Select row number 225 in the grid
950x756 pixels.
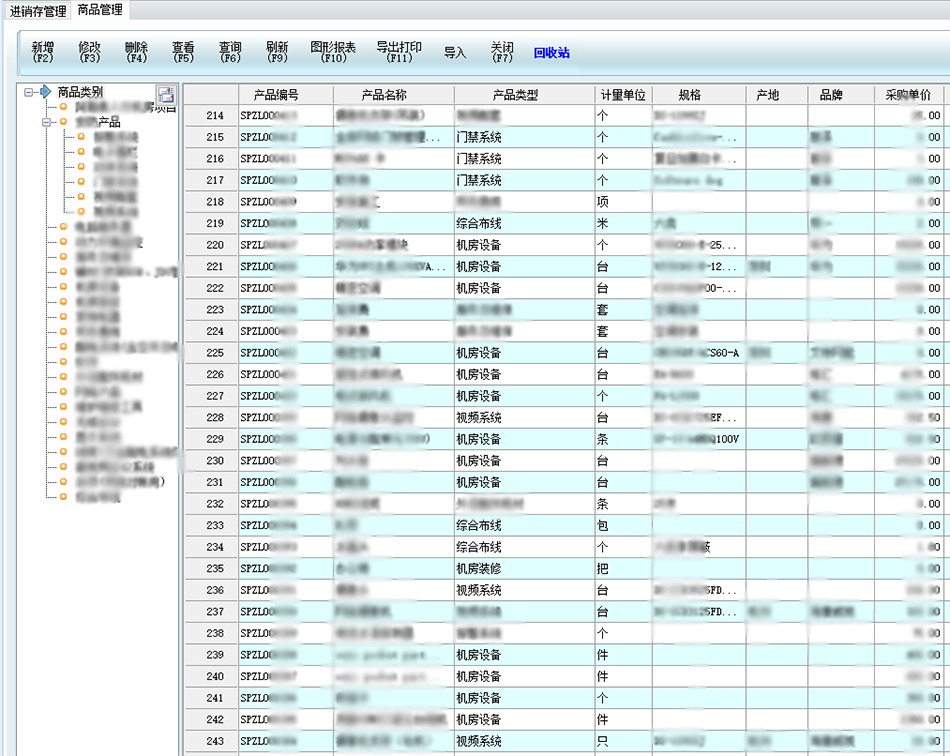tap(214, 353)
